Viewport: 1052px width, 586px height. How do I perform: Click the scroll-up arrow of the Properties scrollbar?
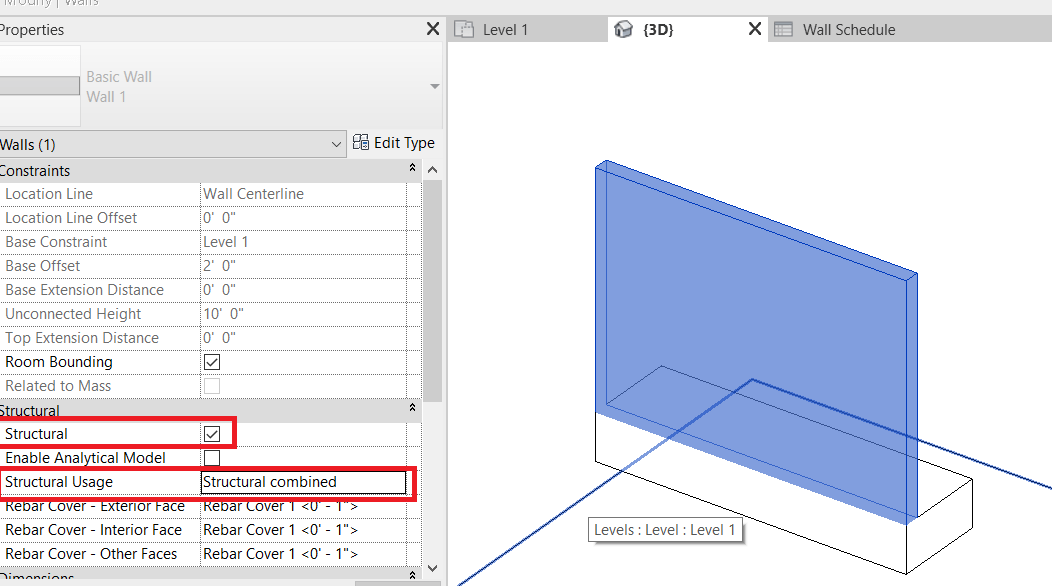[431, 168]
